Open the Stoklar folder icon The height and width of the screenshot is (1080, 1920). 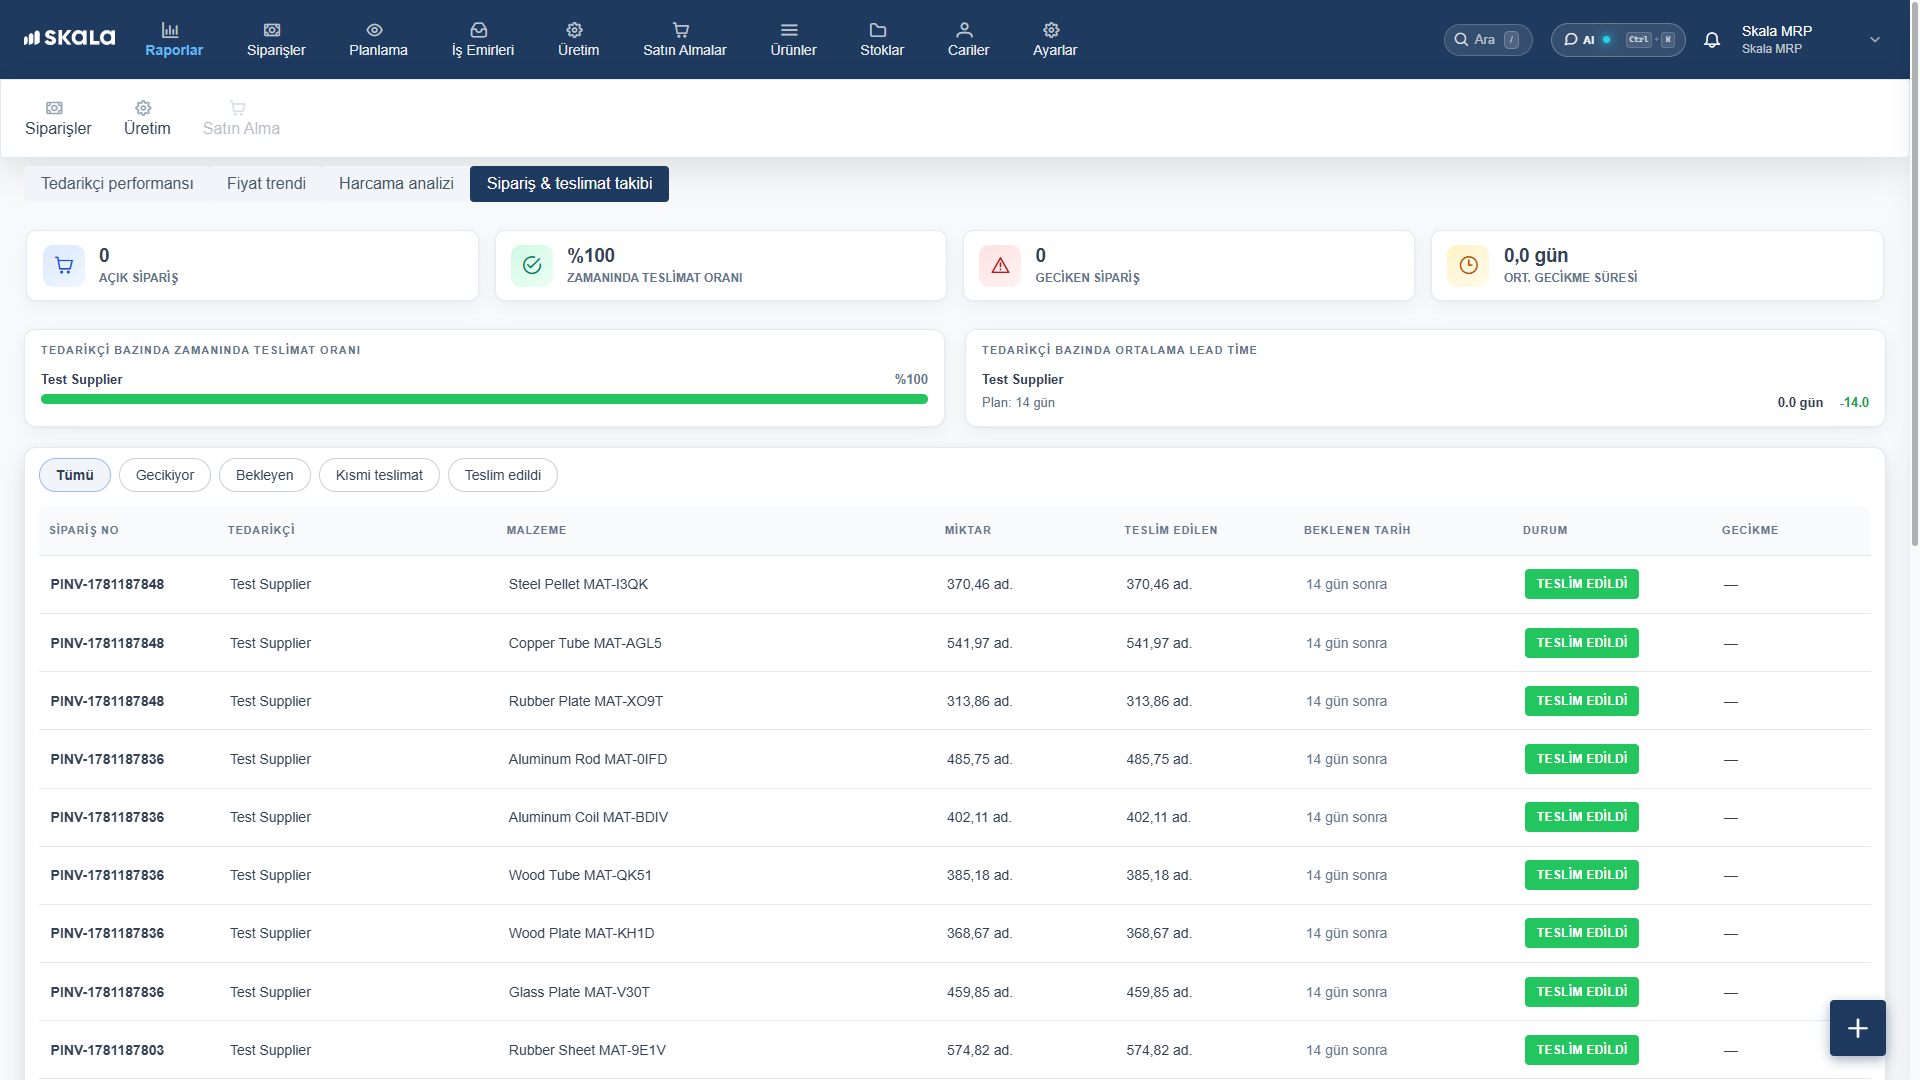[878, 30]
